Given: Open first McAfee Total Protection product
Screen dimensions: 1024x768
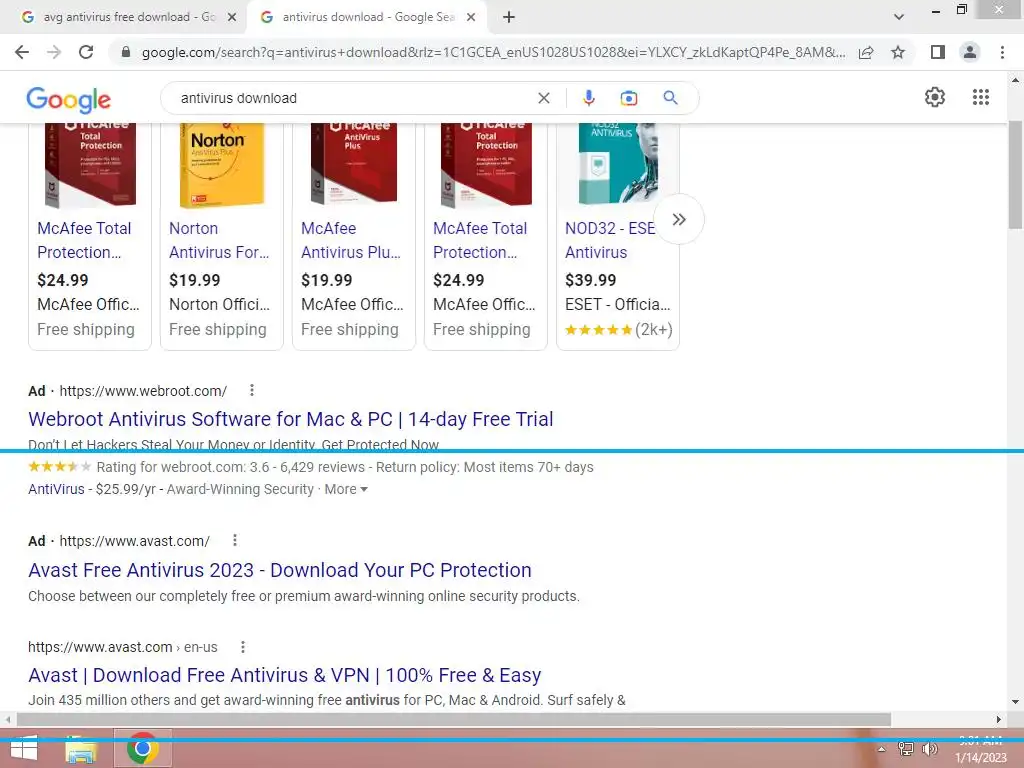Looking at the screenshot, I should [84, 240].
